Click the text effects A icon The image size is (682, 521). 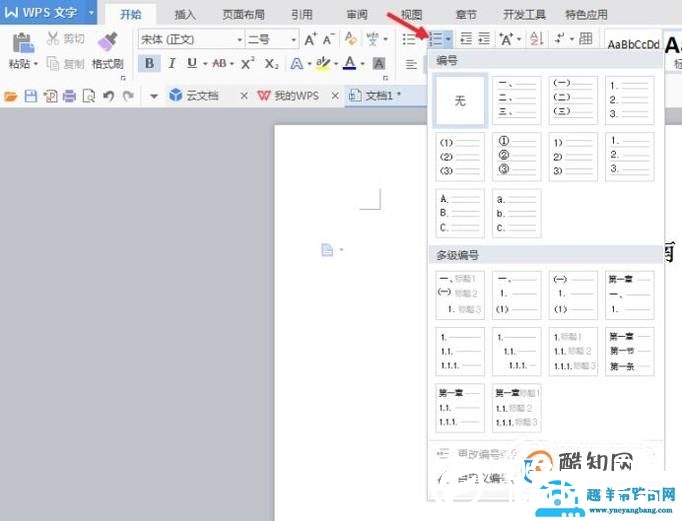click(x=297, y=64)
